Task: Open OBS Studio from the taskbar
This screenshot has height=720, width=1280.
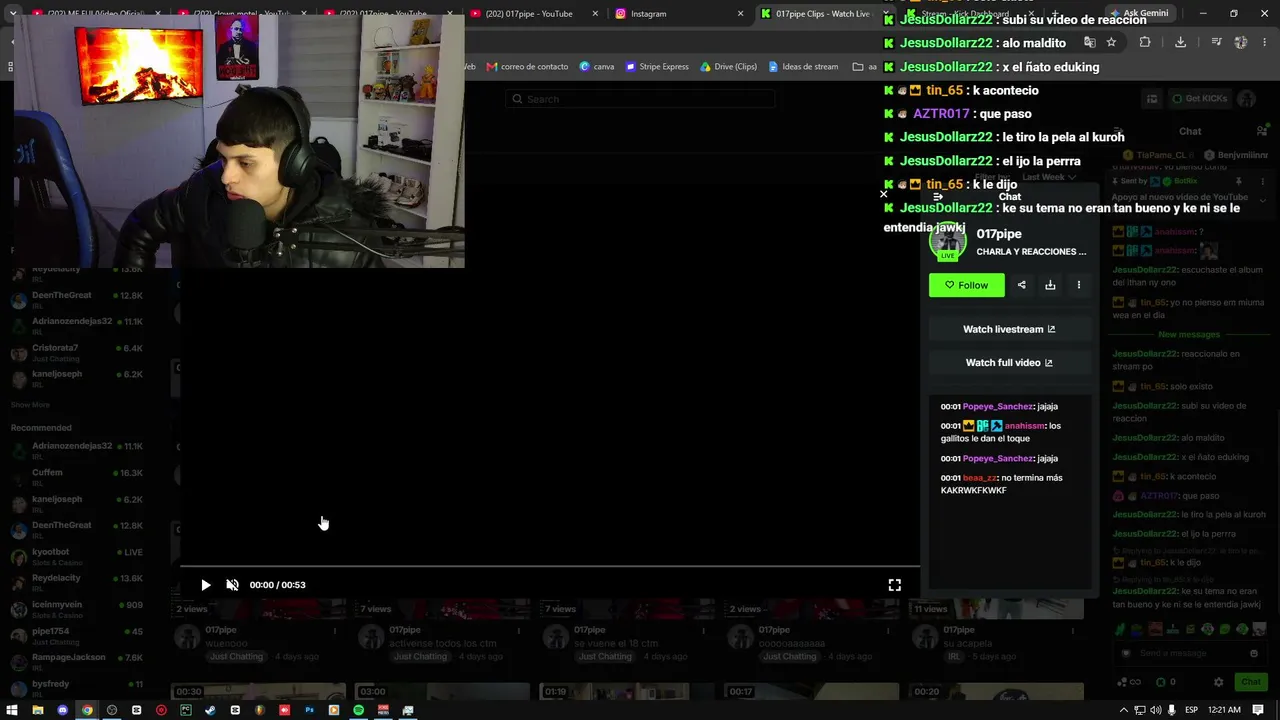Action: tap(112, 710)
